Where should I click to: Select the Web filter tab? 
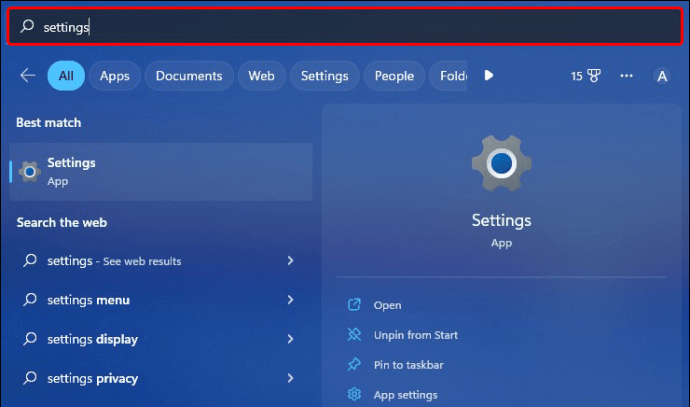(x=261, y=76)
